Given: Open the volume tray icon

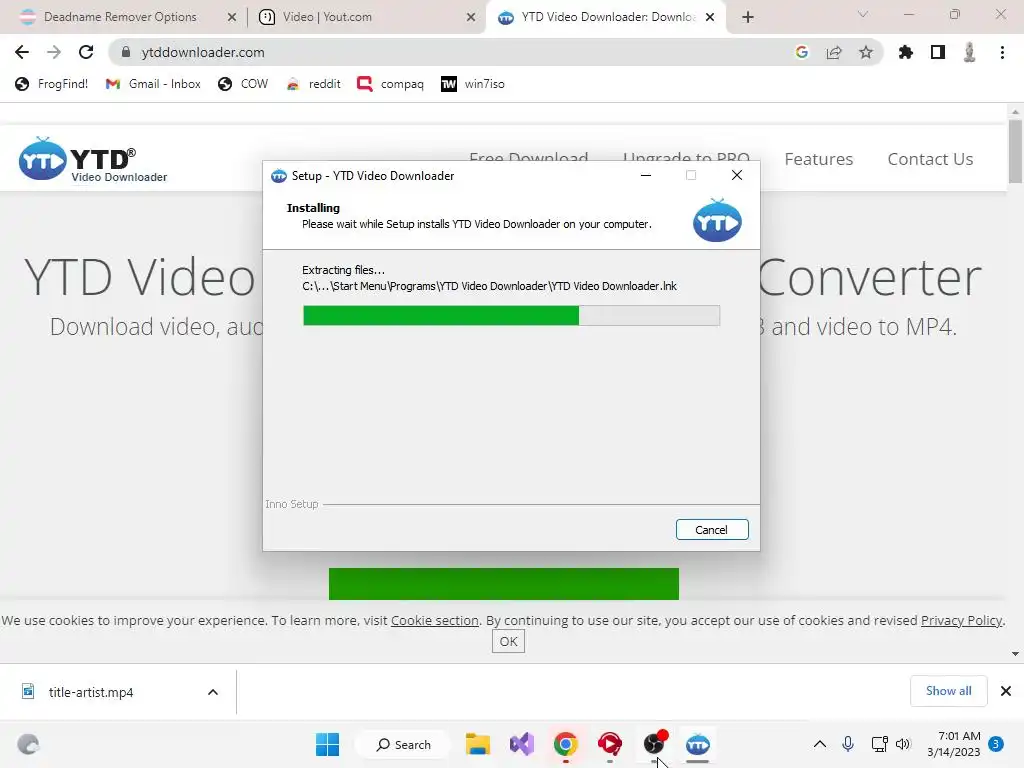Looking at the screenshot, I should click(903, 744).
